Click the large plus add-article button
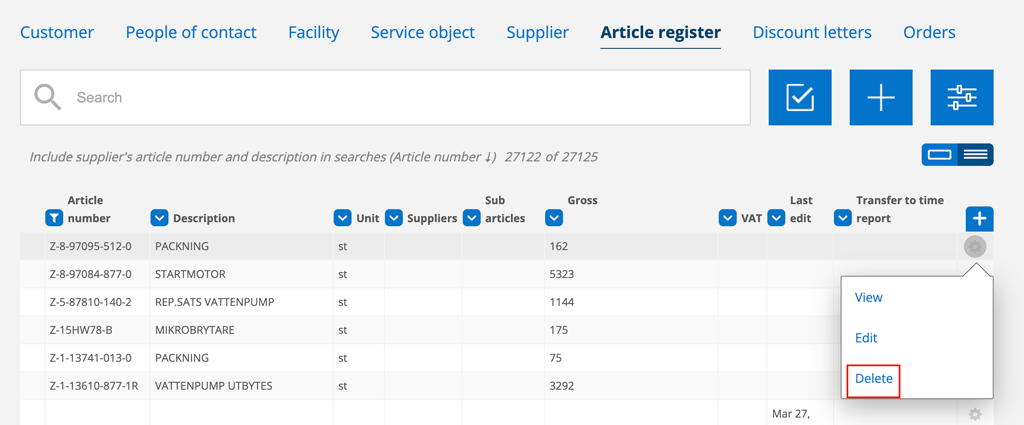Screen dimensions: 1024x425 click(x=881, y=97)
